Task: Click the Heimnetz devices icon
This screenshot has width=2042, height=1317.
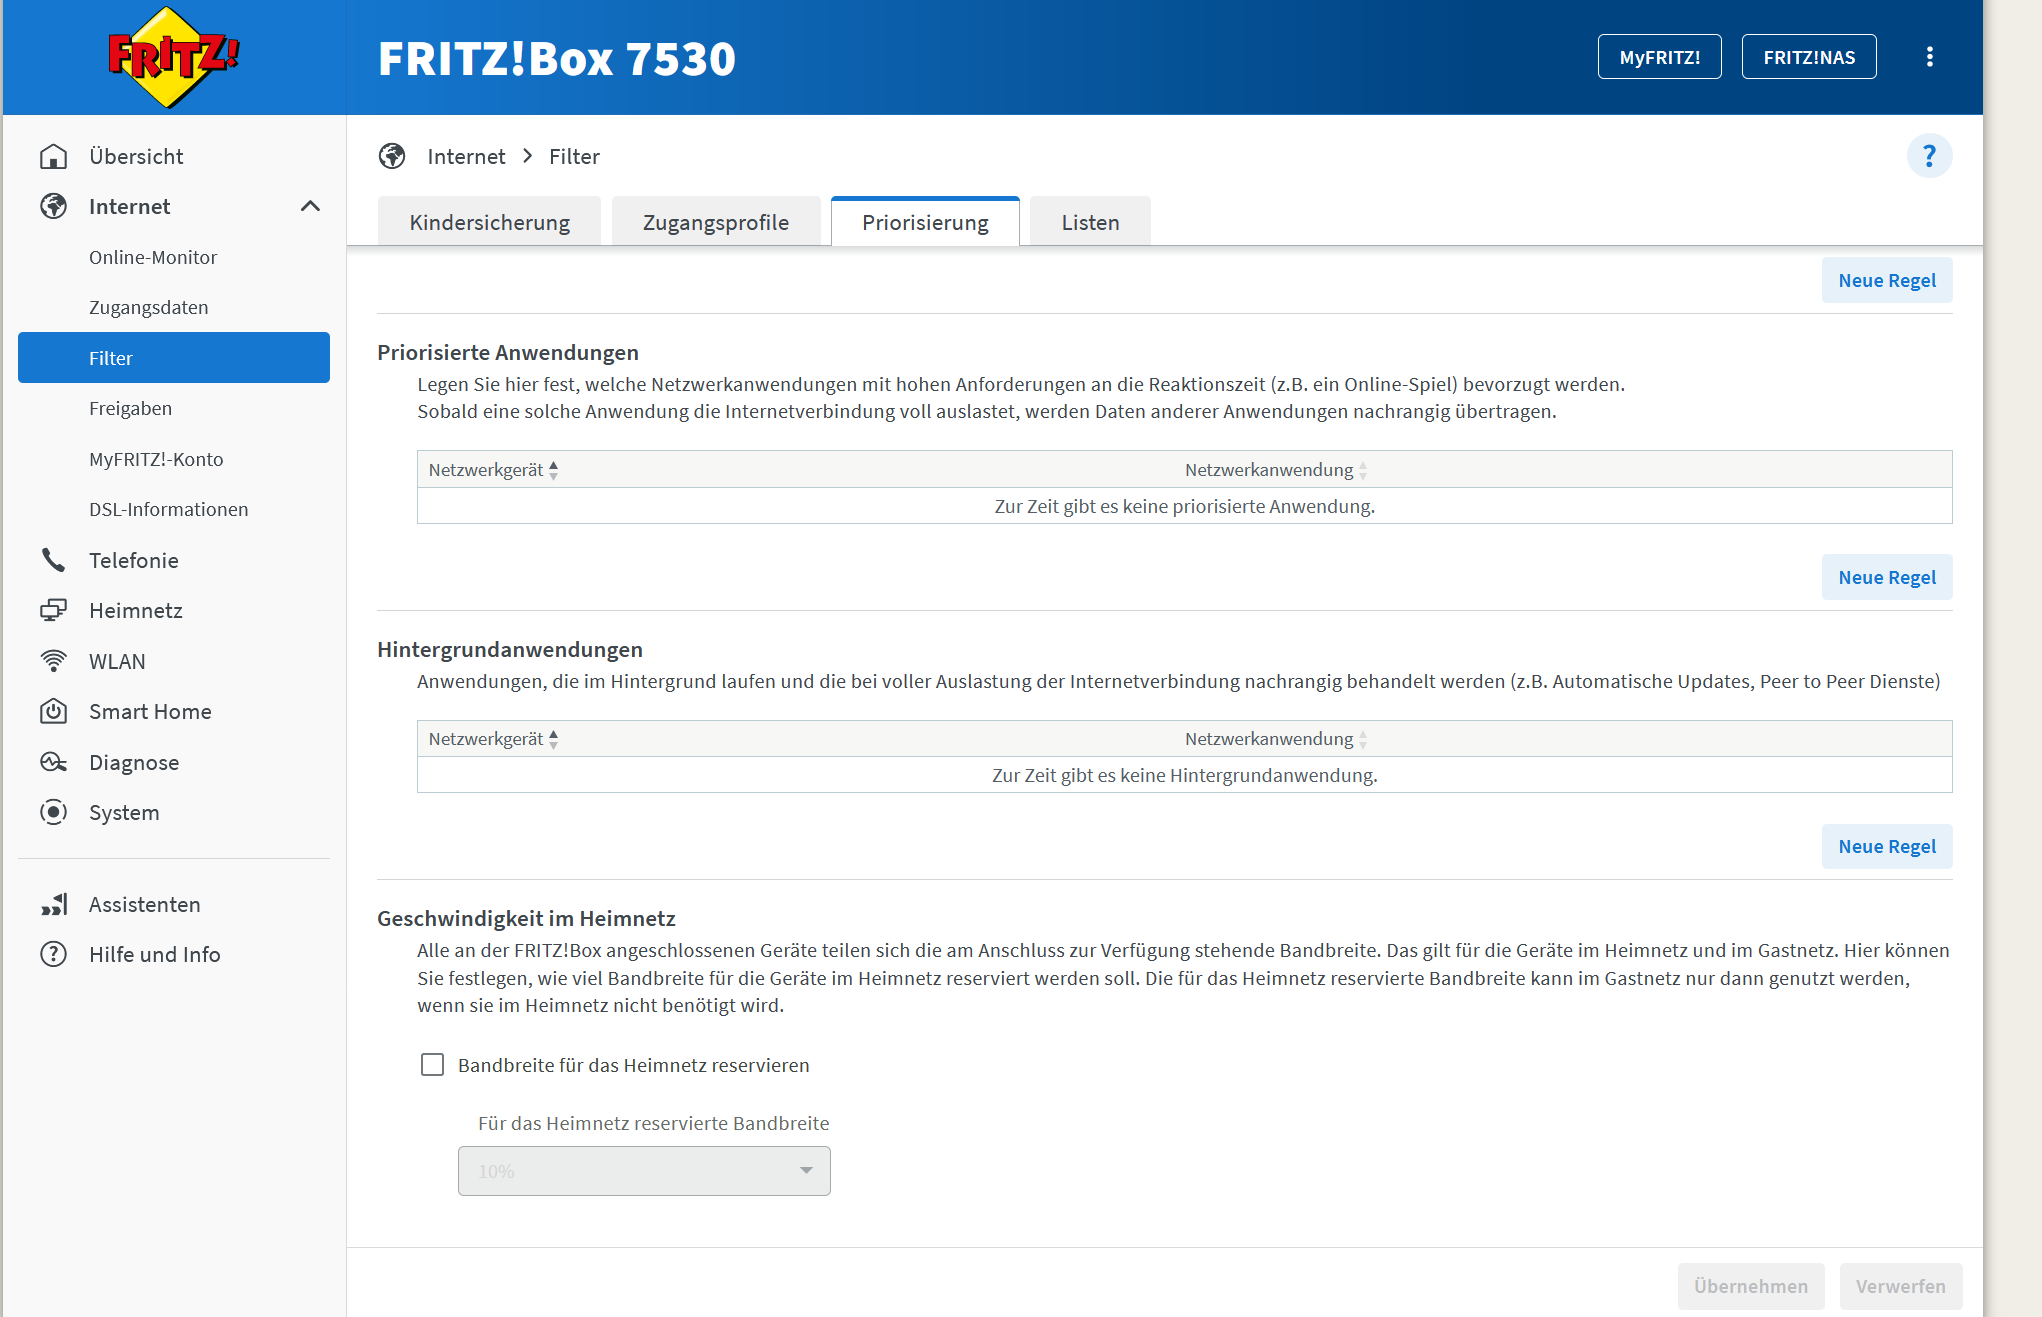Action: click(x=53, y=610)
